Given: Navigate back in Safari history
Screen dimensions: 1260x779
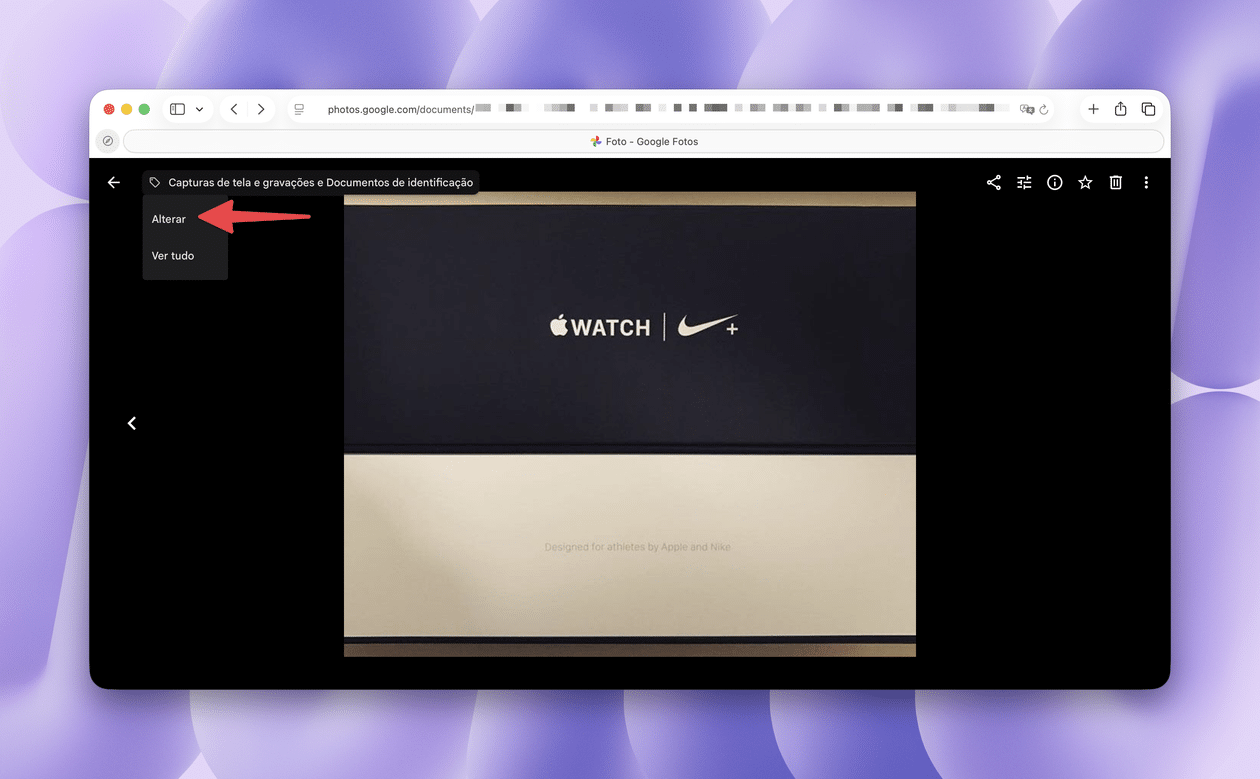Looking at the screenshot, I should pos(234,109).
